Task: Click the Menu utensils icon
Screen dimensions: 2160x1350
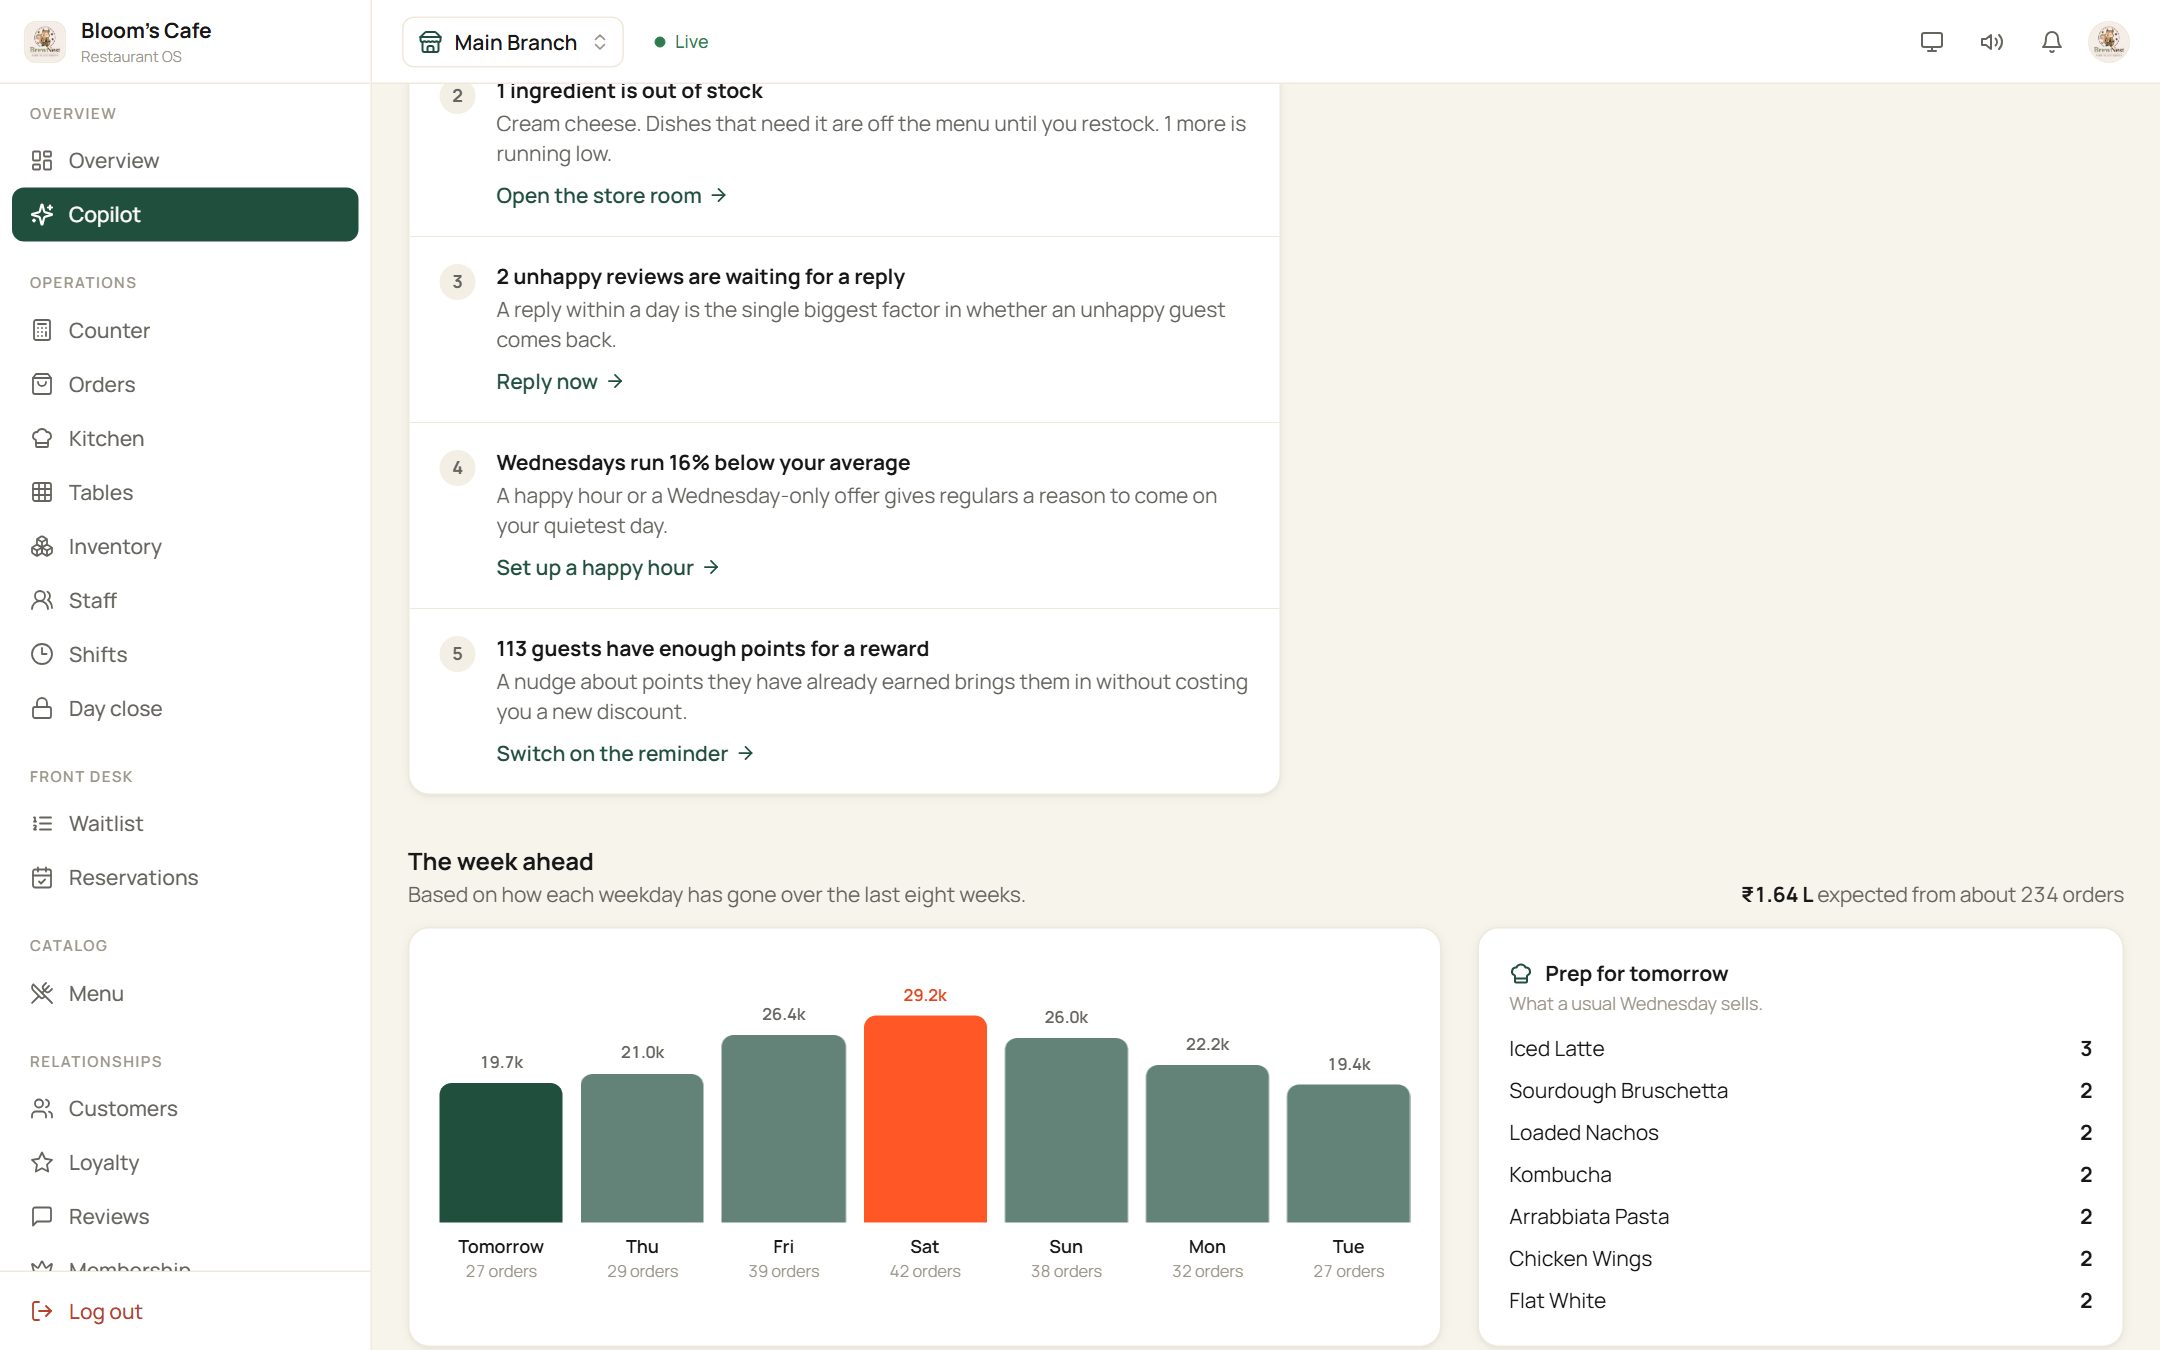Action: click(x=42, y=994)
